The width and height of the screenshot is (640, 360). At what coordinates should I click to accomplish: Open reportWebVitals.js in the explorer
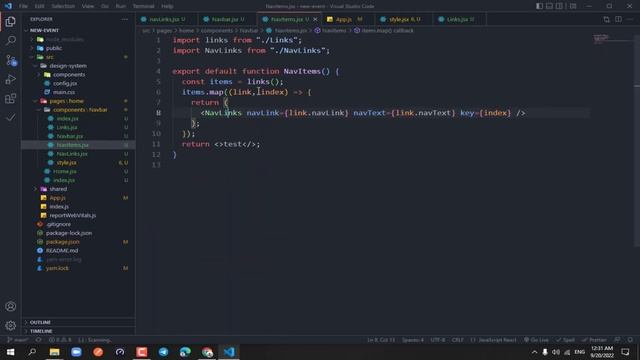73,216
